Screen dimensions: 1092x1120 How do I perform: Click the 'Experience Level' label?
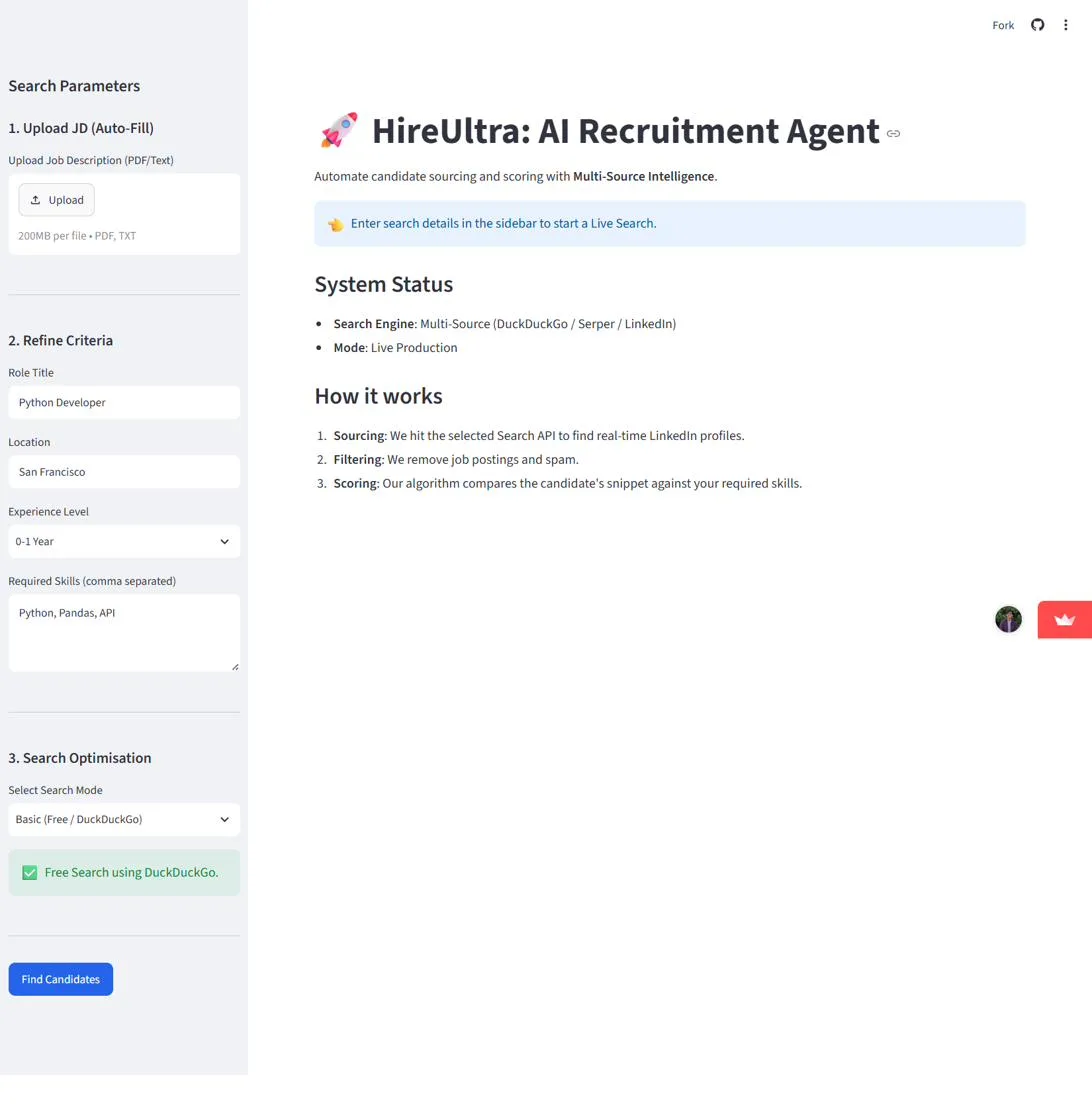[x=49, y=511]
